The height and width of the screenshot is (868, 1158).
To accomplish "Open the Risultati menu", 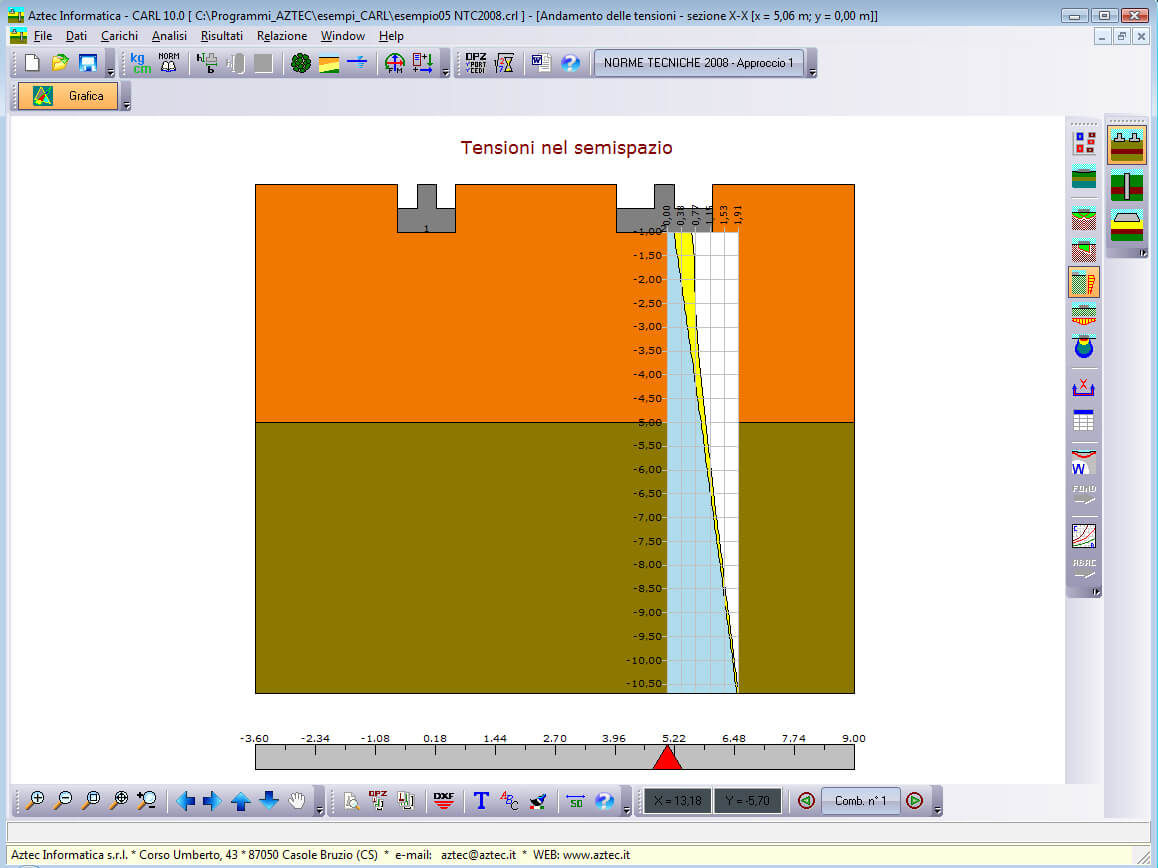I will coord(221,36).
